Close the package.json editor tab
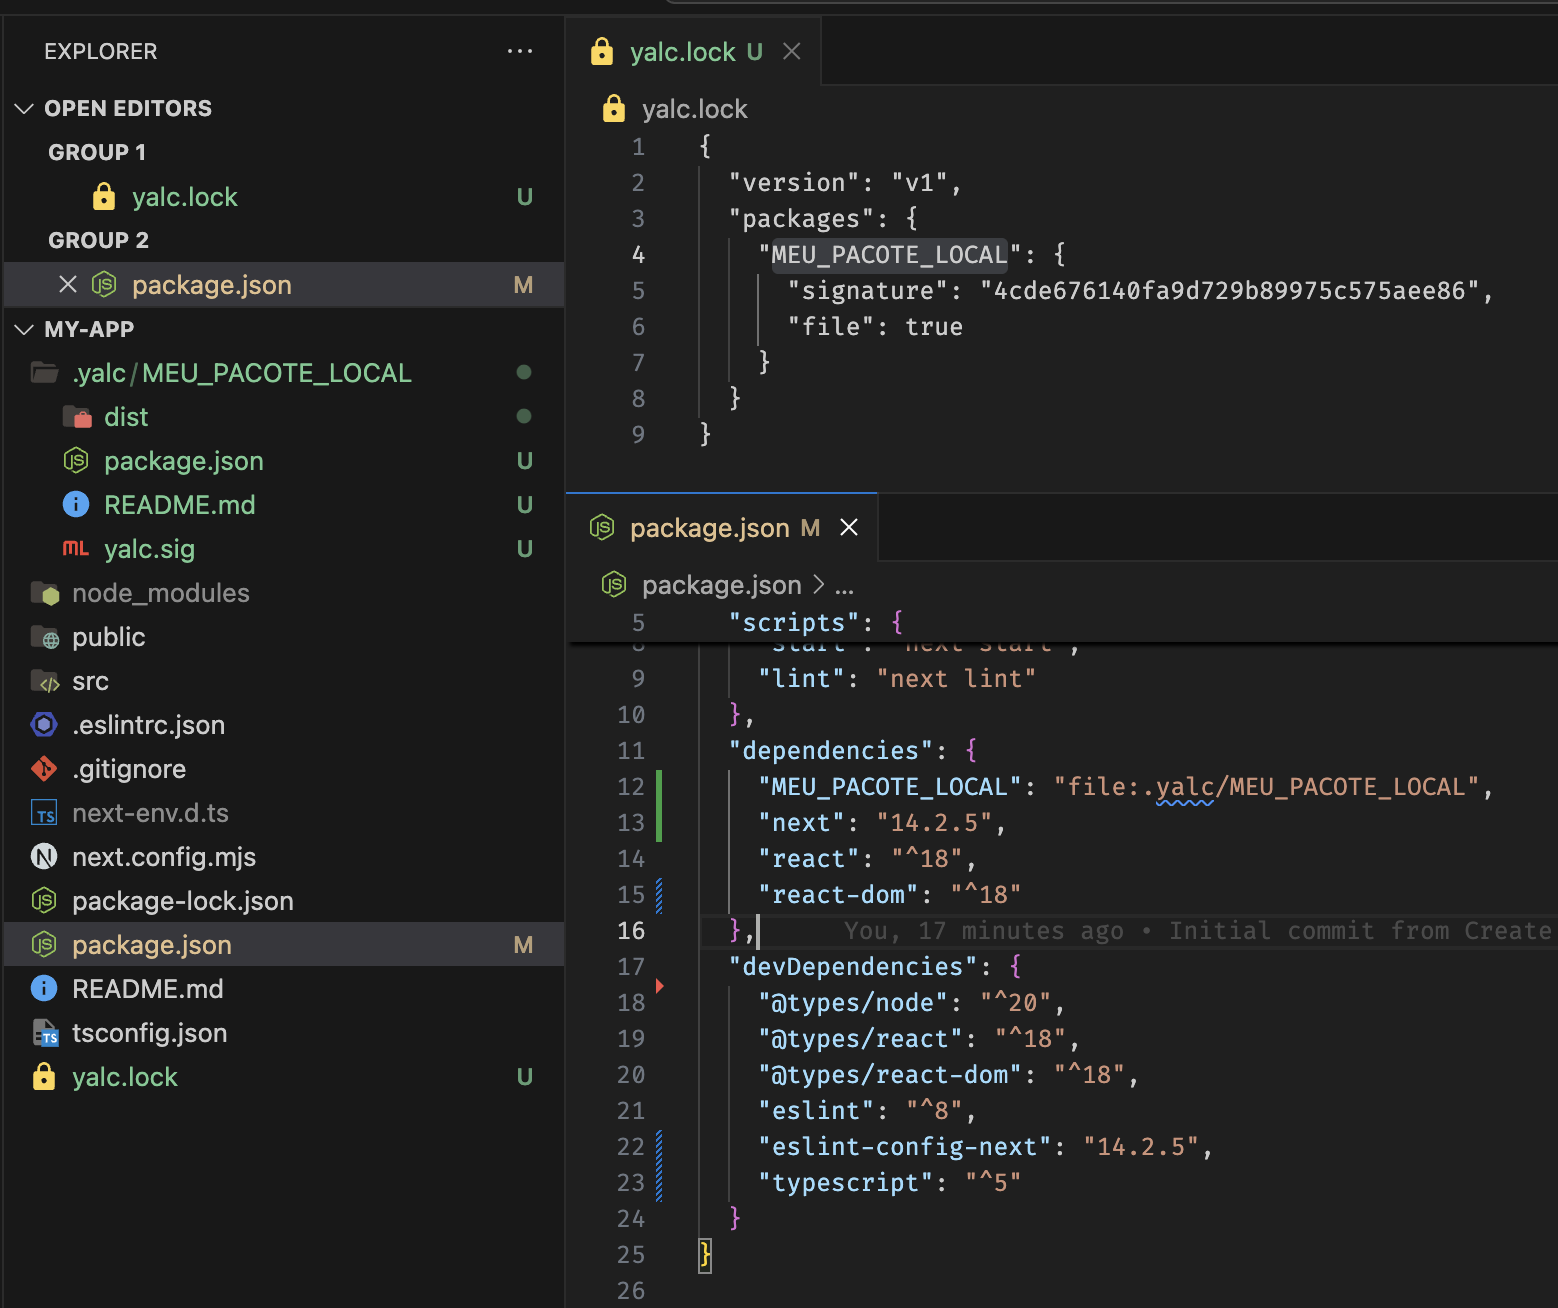The image size is (1558, 1308). (849, 527)
